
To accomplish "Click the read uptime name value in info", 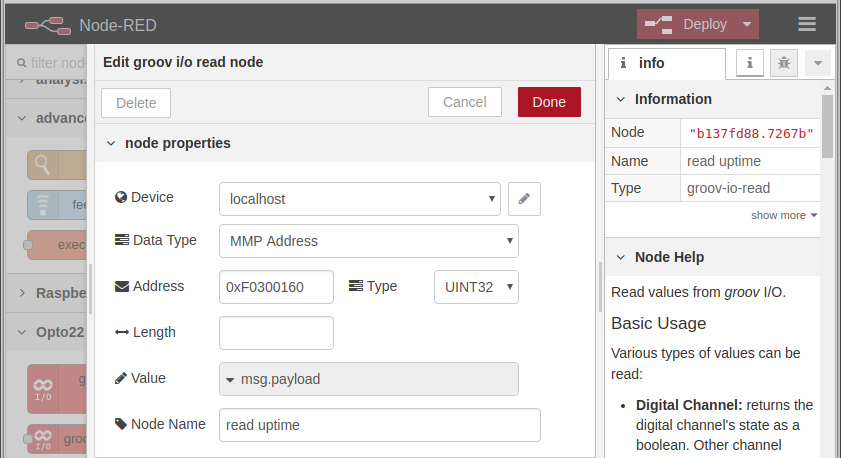I will (724, 161).
